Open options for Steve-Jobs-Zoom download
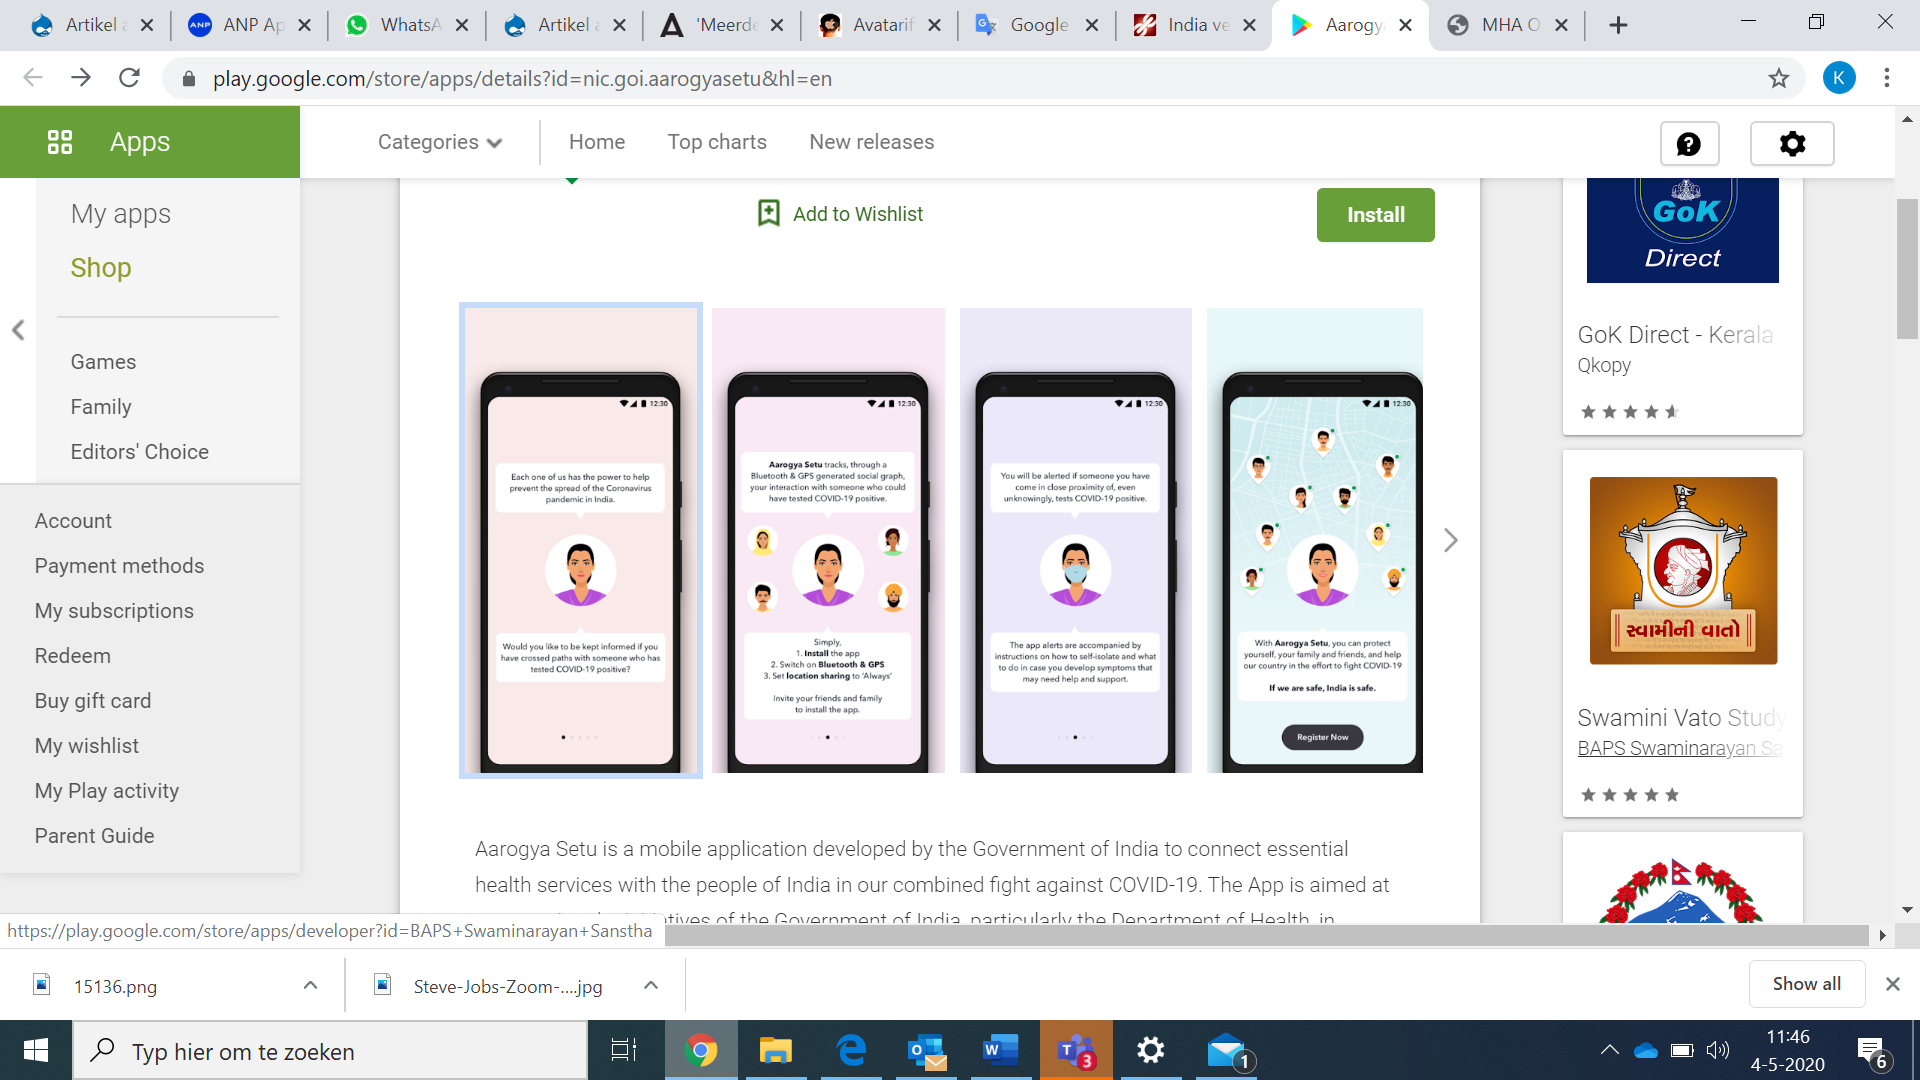 (651, 985)
